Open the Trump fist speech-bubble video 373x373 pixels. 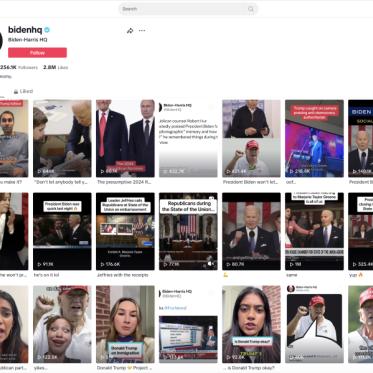coord(314,324)
